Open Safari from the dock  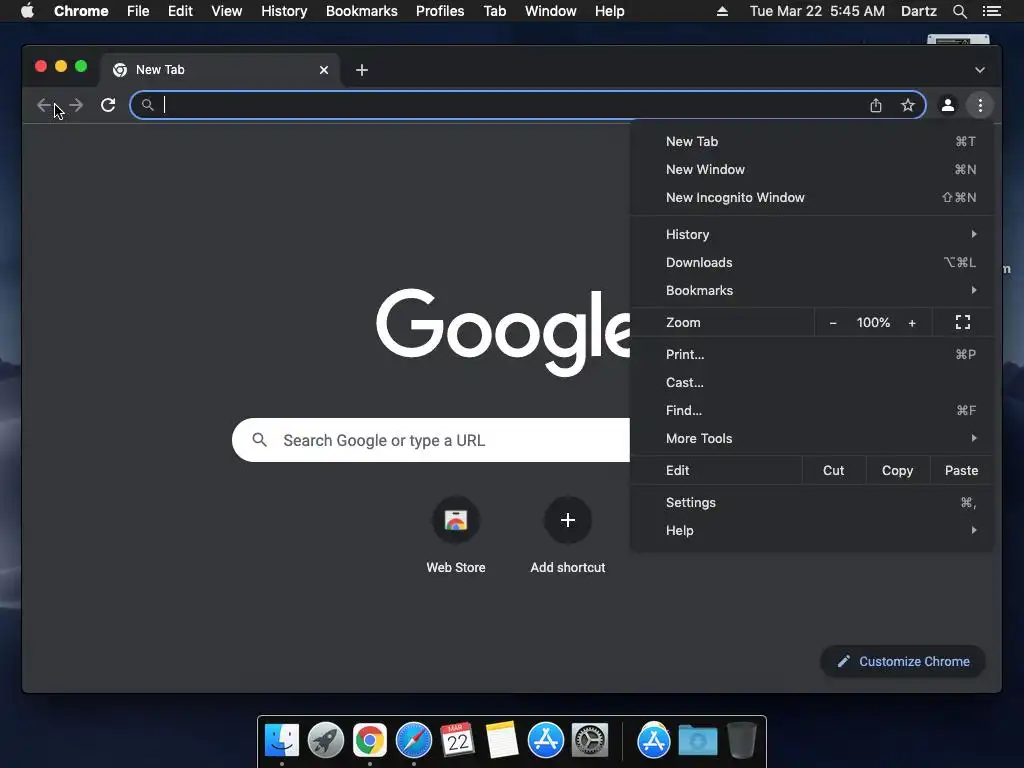414,741
